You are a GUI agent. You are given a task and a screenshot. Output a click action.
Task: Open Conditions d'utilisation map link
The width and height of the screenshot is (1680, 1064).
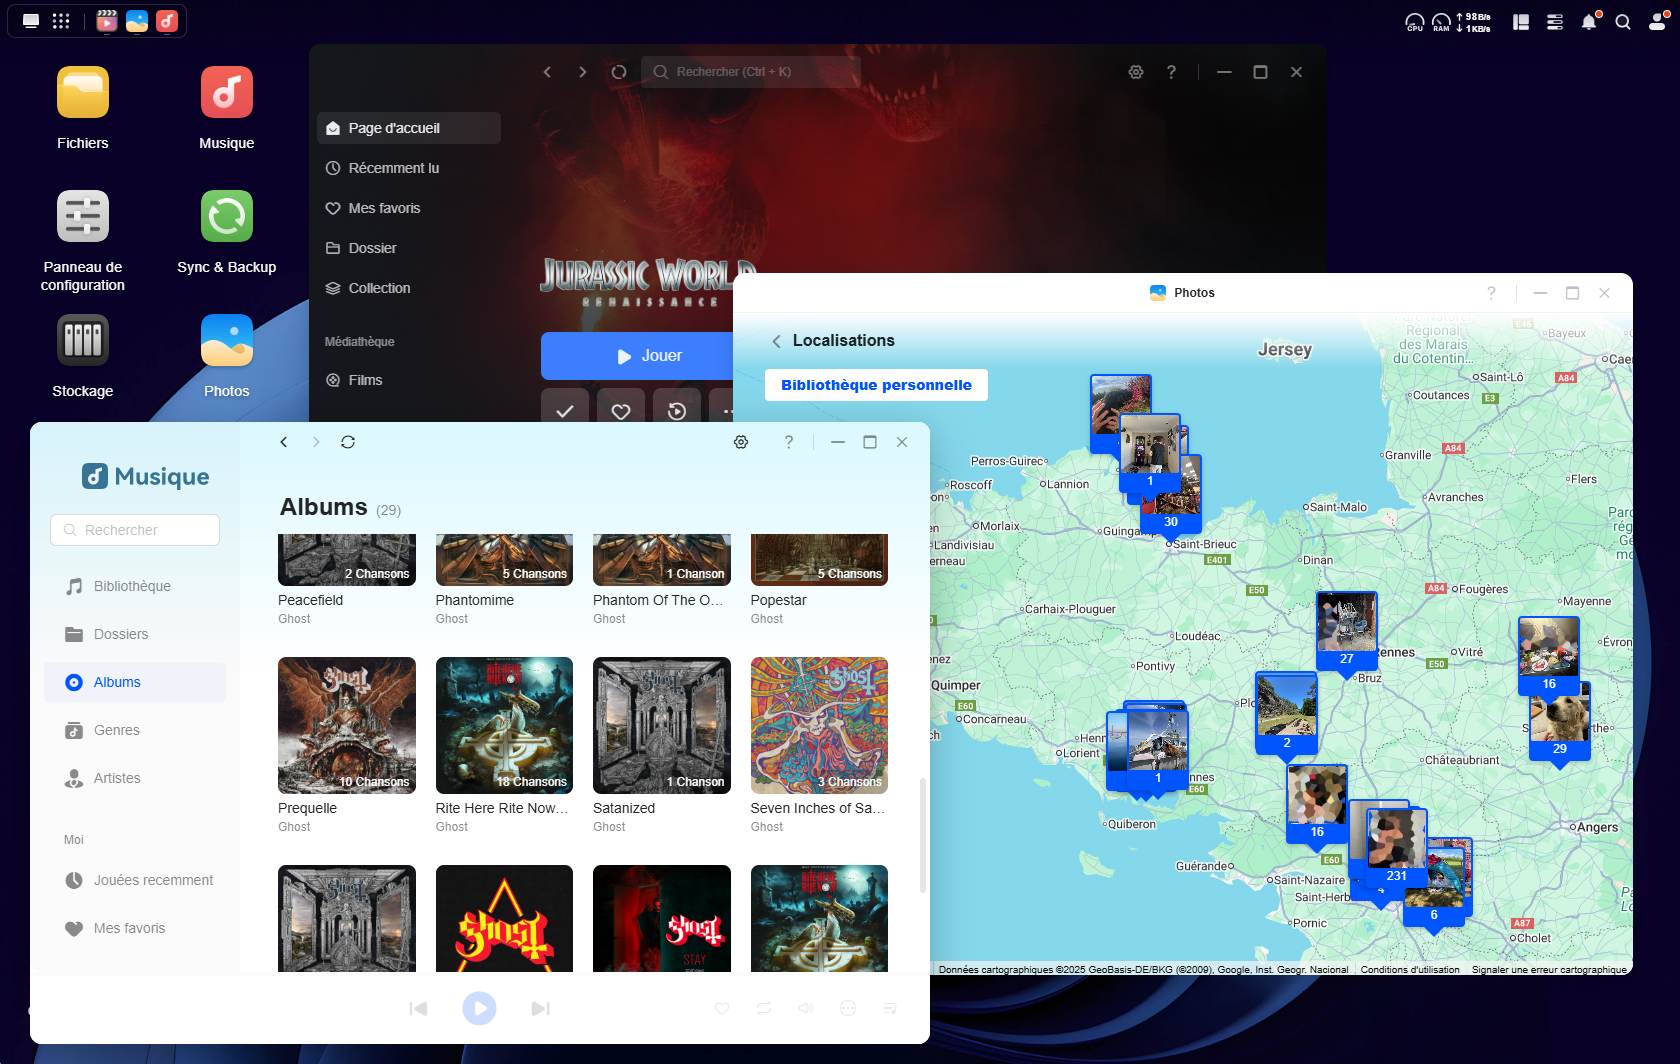pyautogui.click(x=1410, y=970)
